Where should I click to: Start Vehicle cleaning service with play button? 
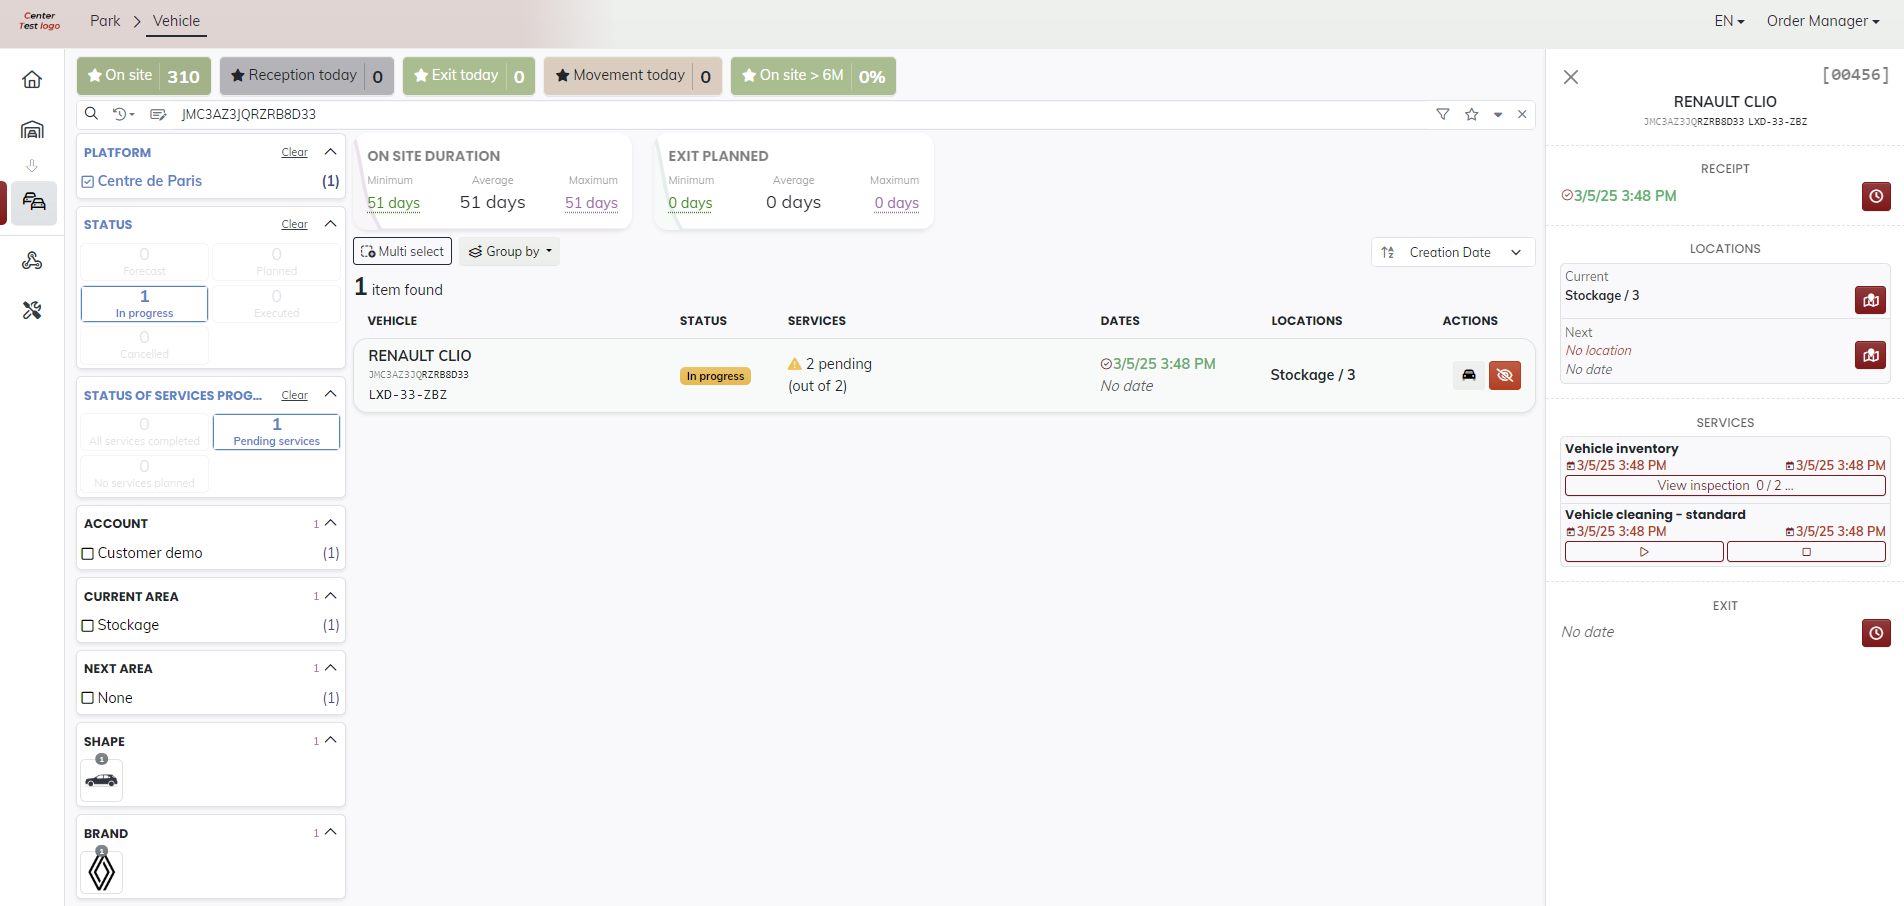tap(1643, 552)
